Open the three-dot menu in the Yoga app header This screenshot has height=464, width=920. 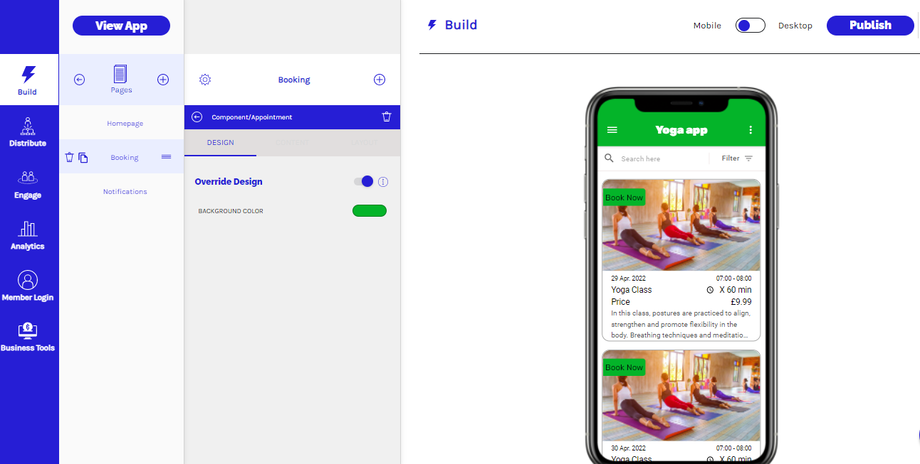(x=750, y=130)
